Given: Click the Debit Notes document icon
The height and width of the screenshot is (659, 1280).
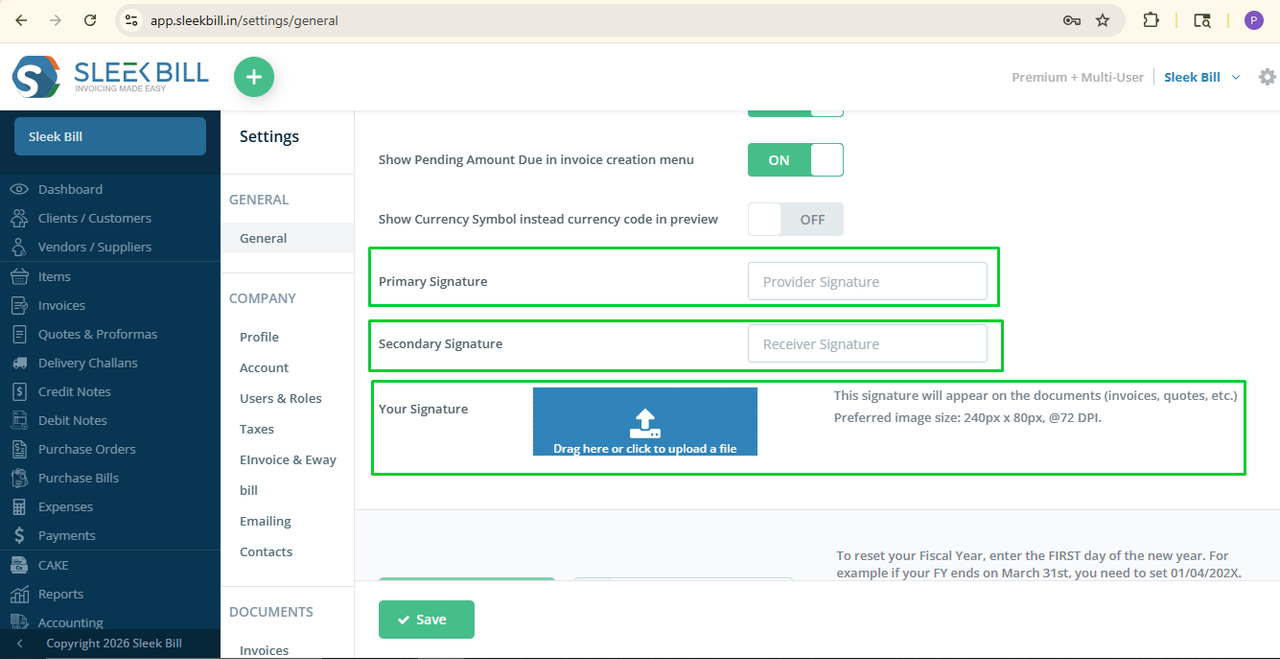Looking at the screenshot, I should coord(19,420).
